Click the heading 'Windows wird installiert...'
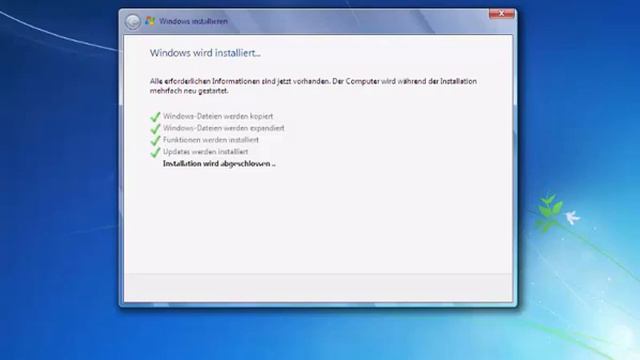The image size is (640, 360). [x=205, y=53]
